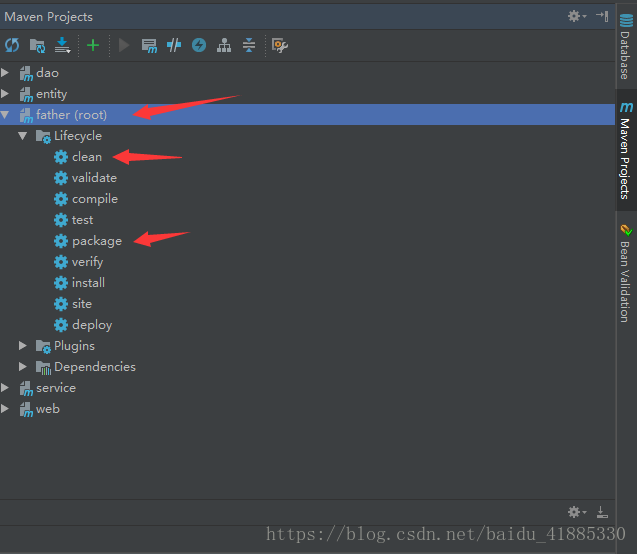
Task: Toggle skip tests mode lightning icon
Action: [x=199, y=45]
